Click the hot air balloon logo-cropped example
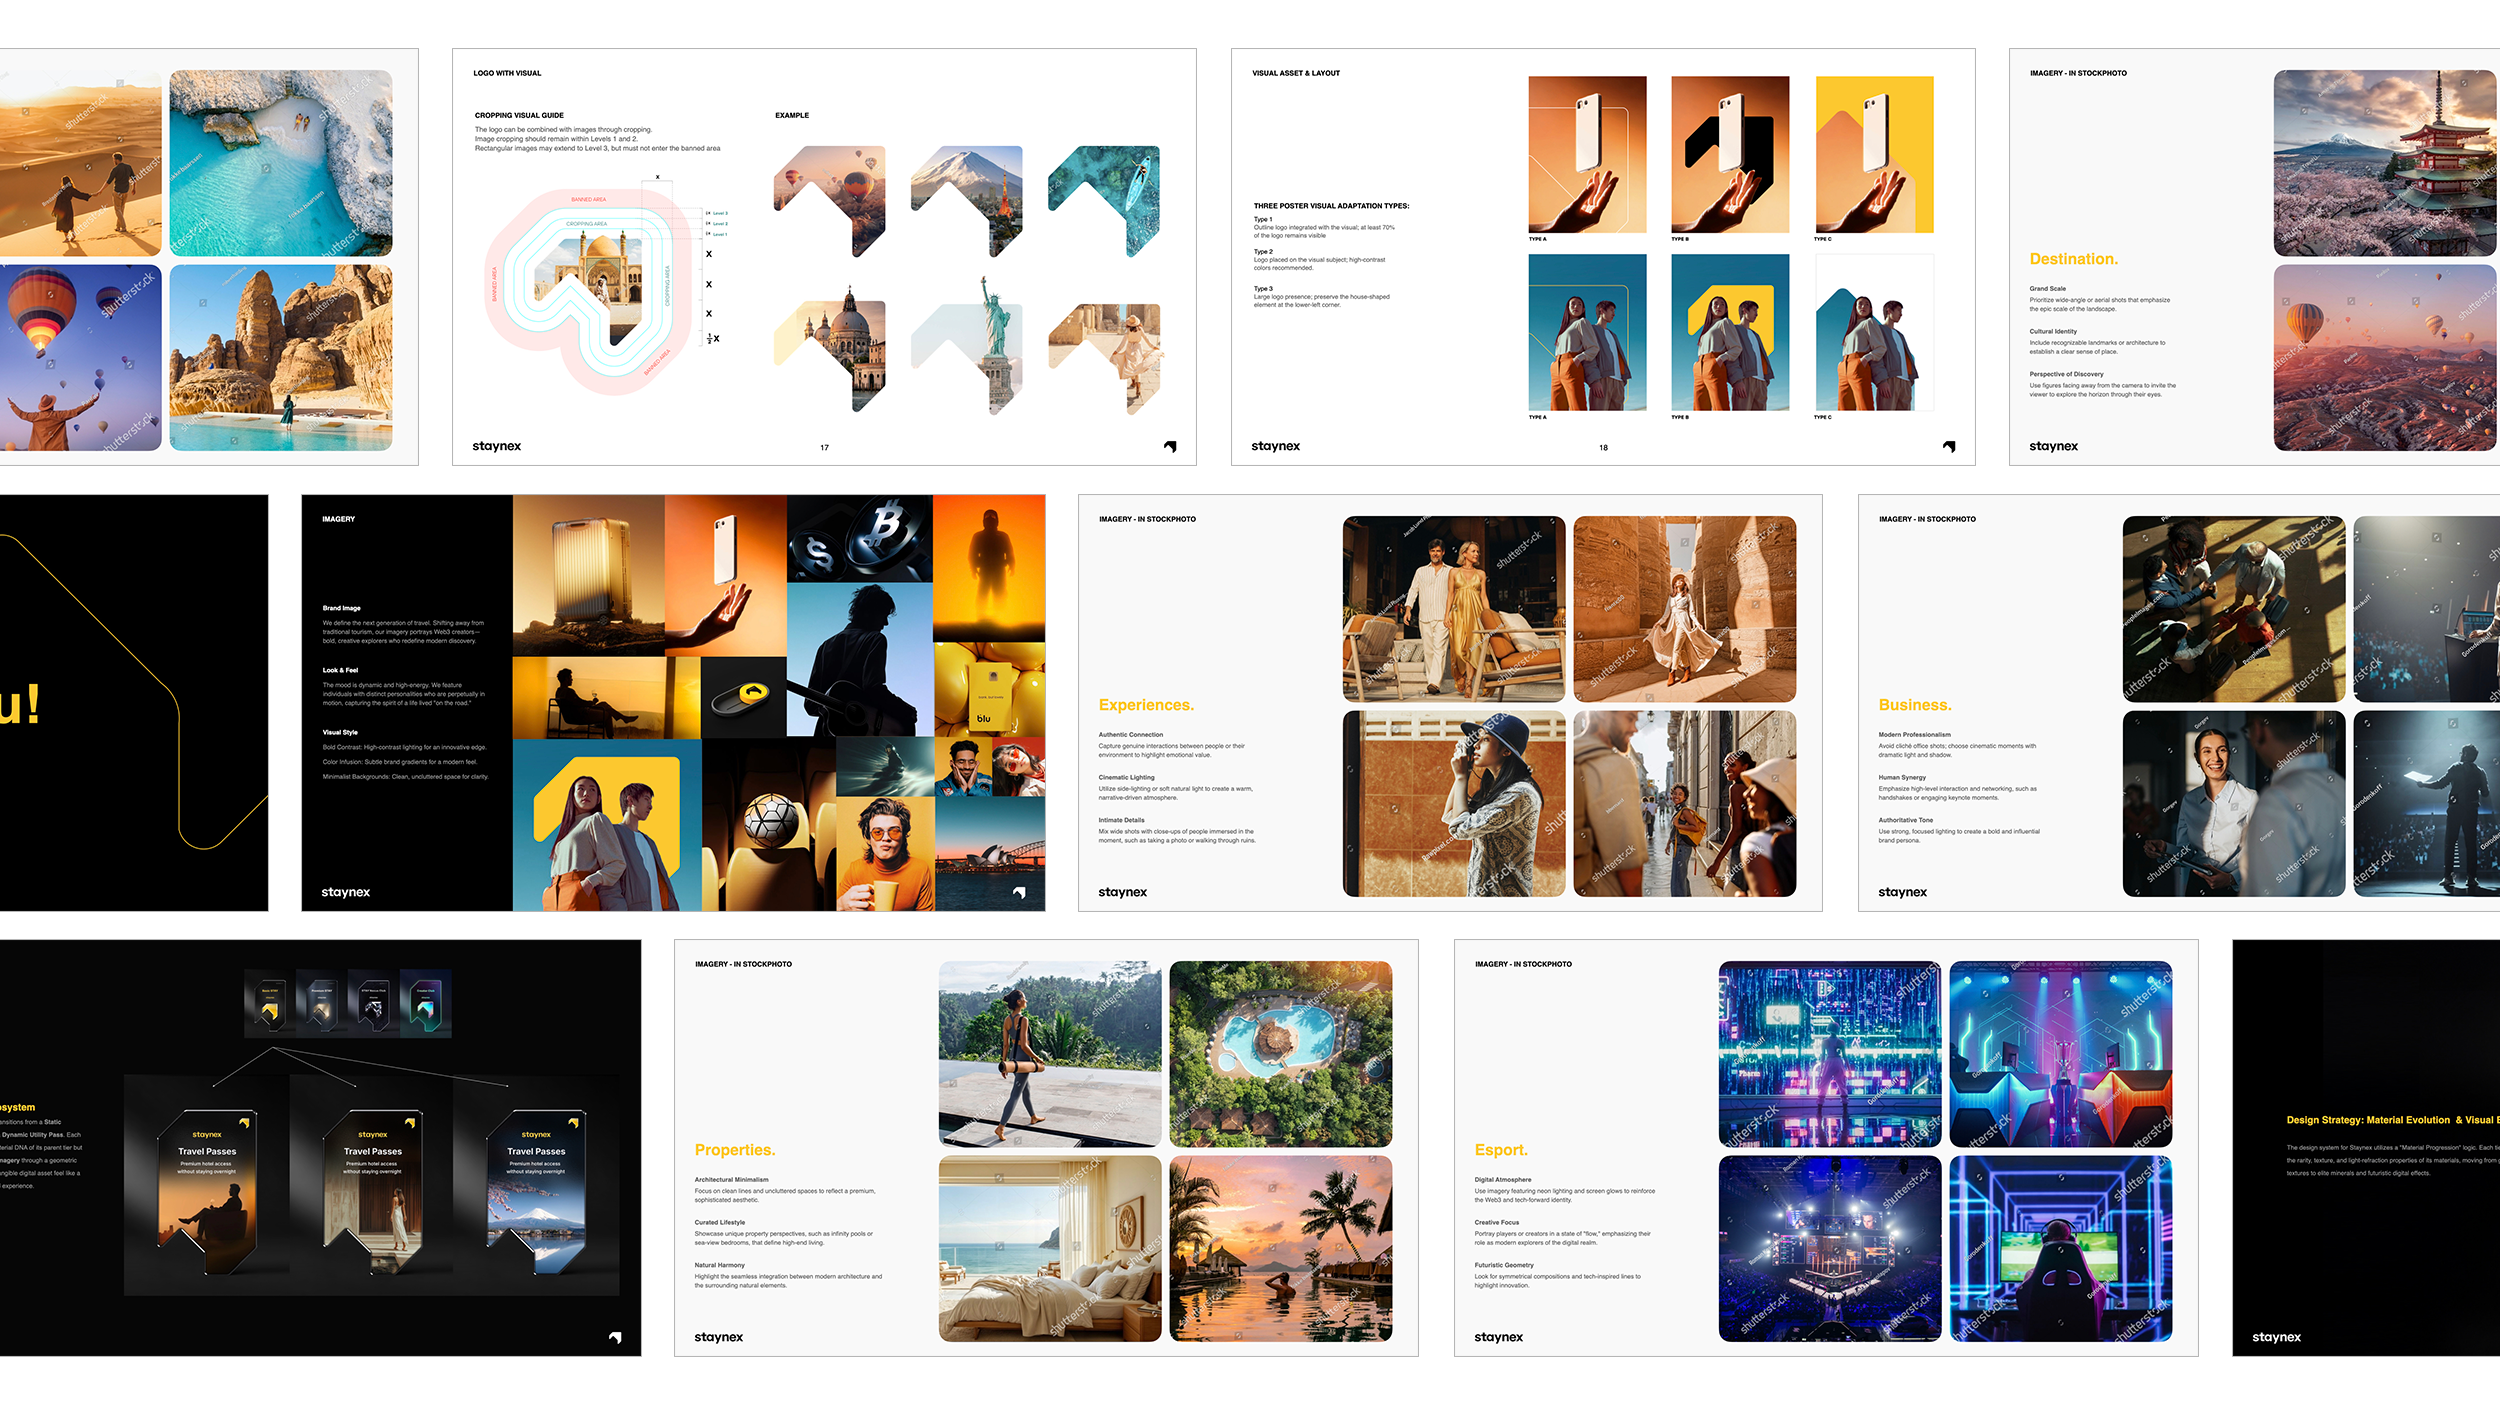This screenshot has height=1406, width=2500. click(830, 201)
